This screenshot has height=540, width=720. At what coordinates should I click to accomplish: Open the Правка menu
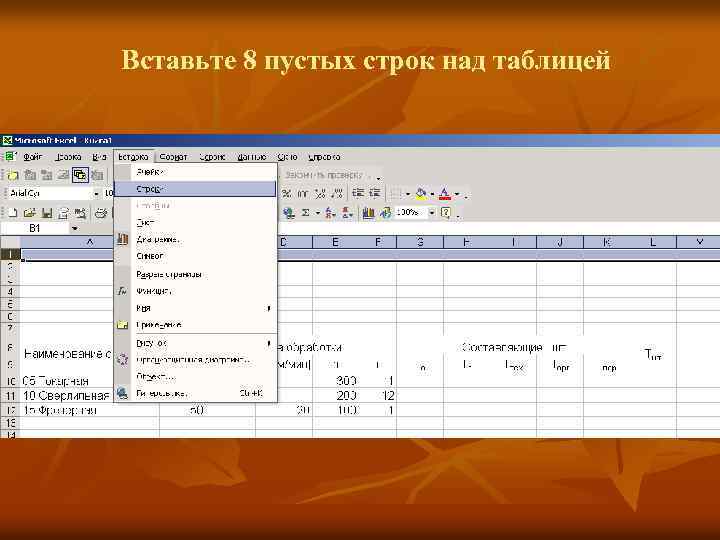(68, 157)
